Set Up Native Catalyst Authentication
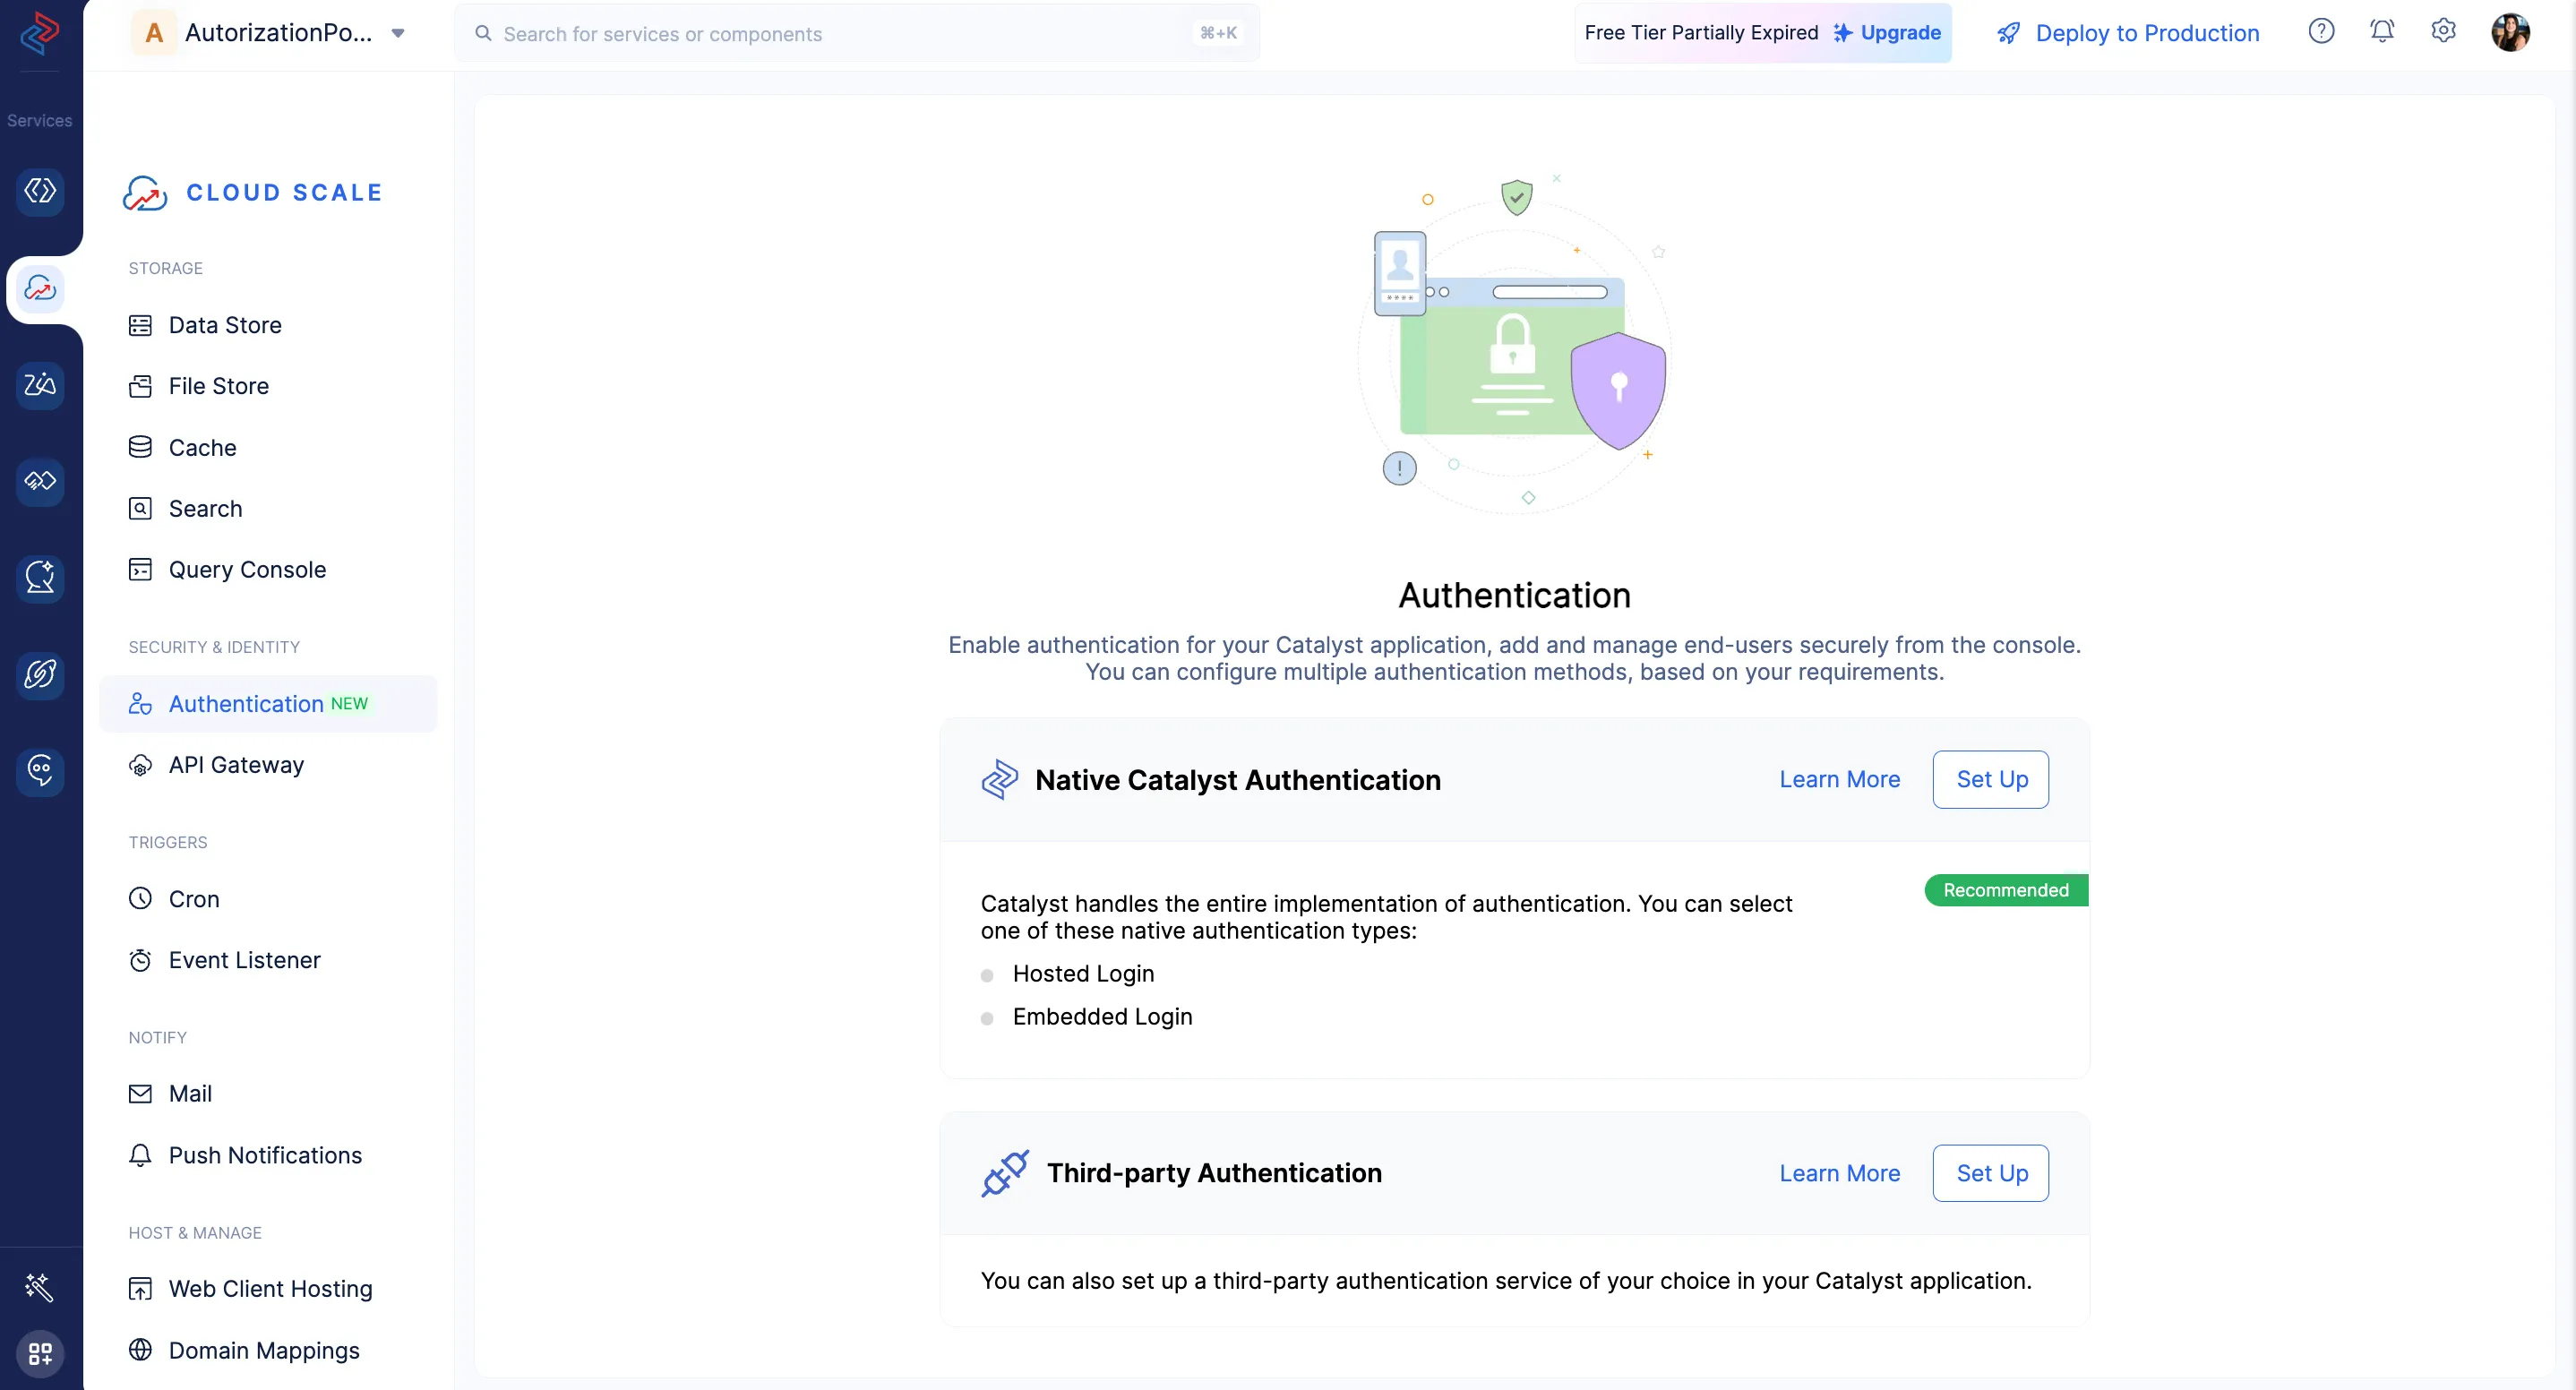2576x1390 pixels. (x=1990, y=779)
